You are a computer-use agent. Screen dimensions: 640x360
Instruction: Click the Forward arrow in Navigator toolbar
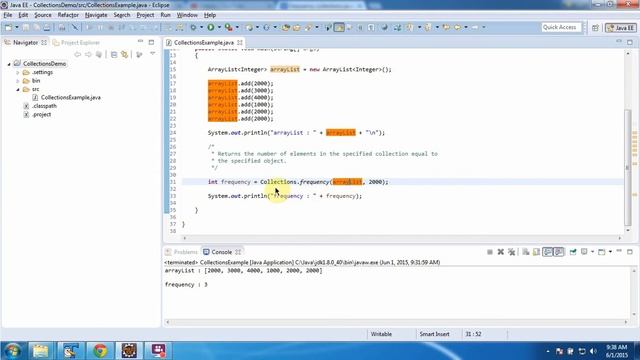coord(88,54)
